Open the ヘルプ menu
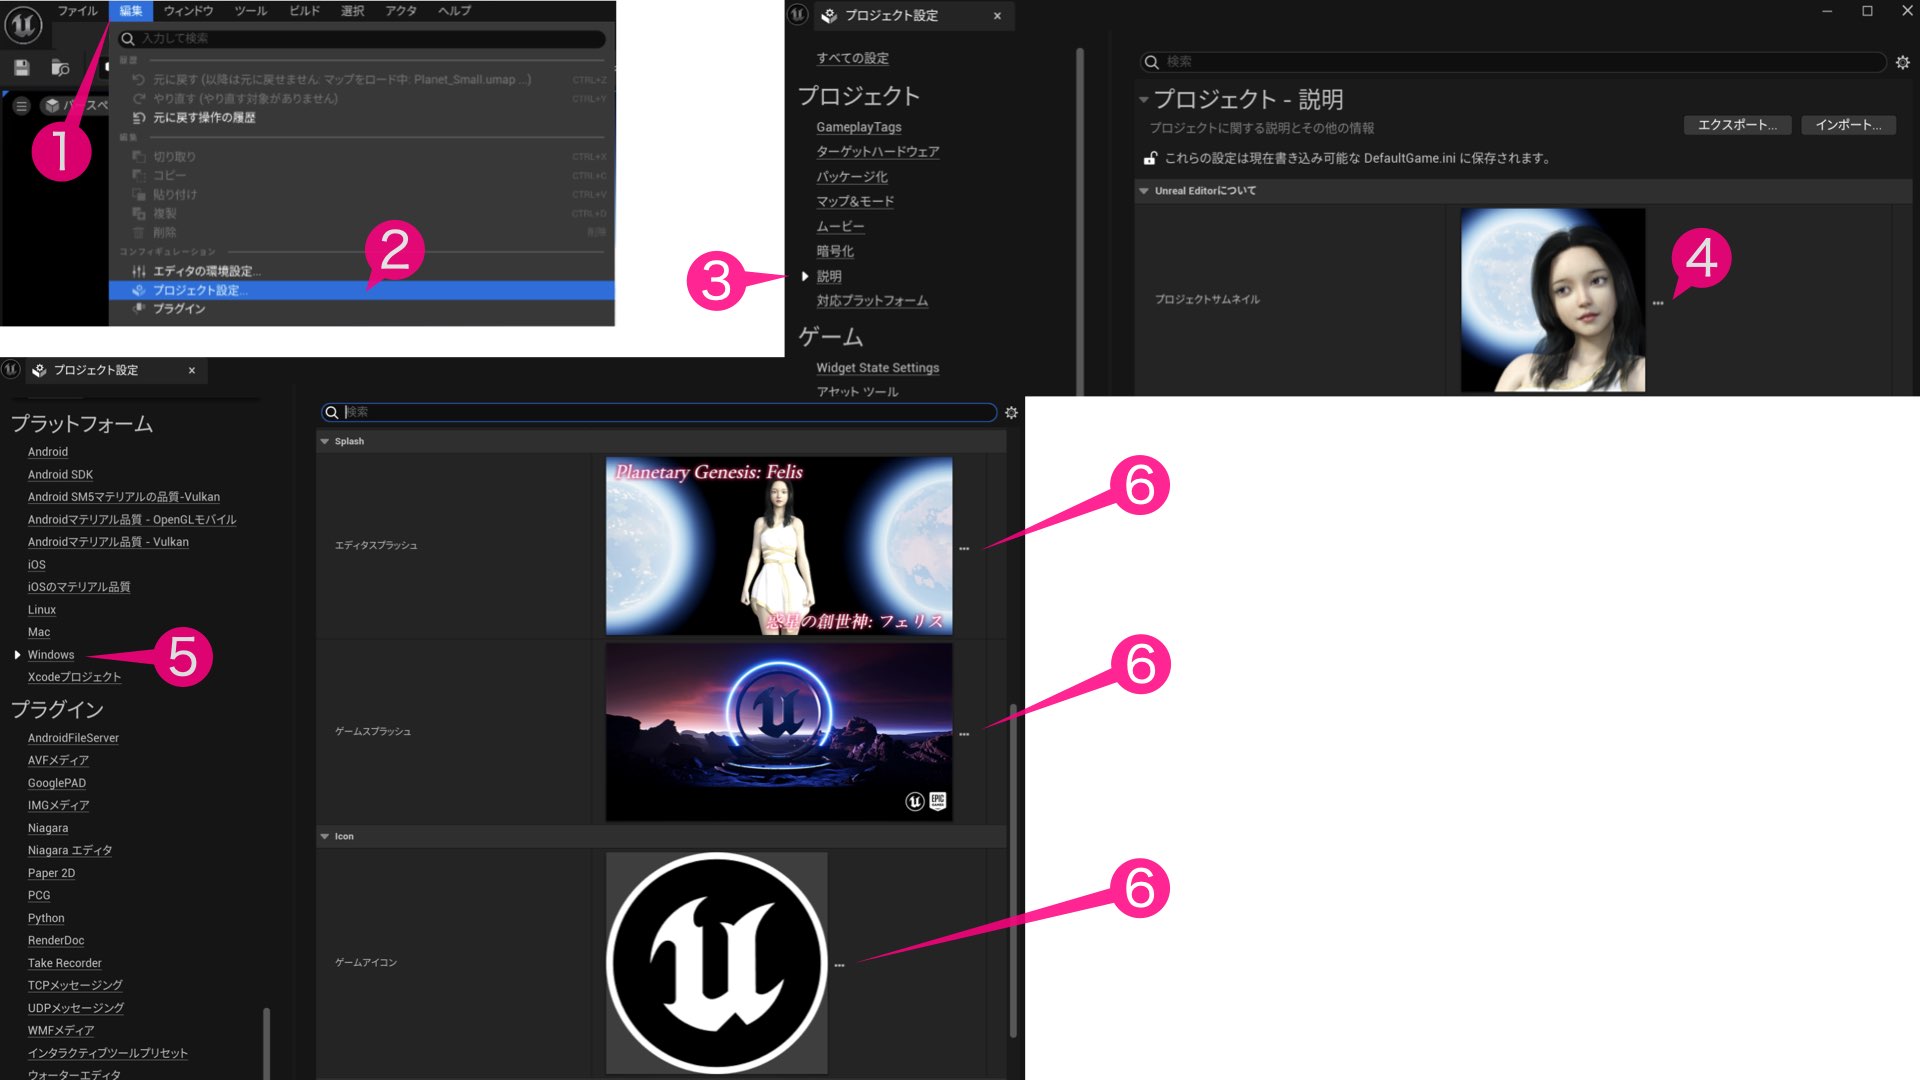 pyautogui.click(x=454, y=11)
